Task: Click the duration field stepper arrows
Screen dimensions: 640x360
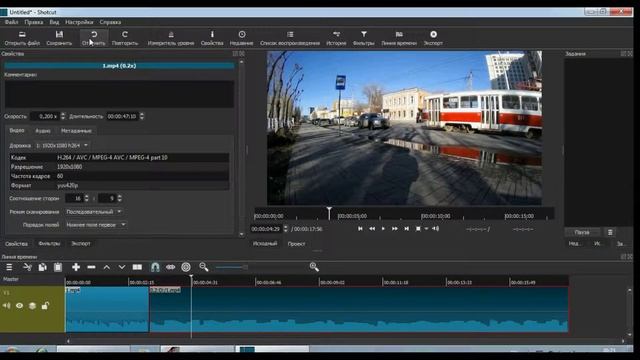Action: [x=142, y=116]
